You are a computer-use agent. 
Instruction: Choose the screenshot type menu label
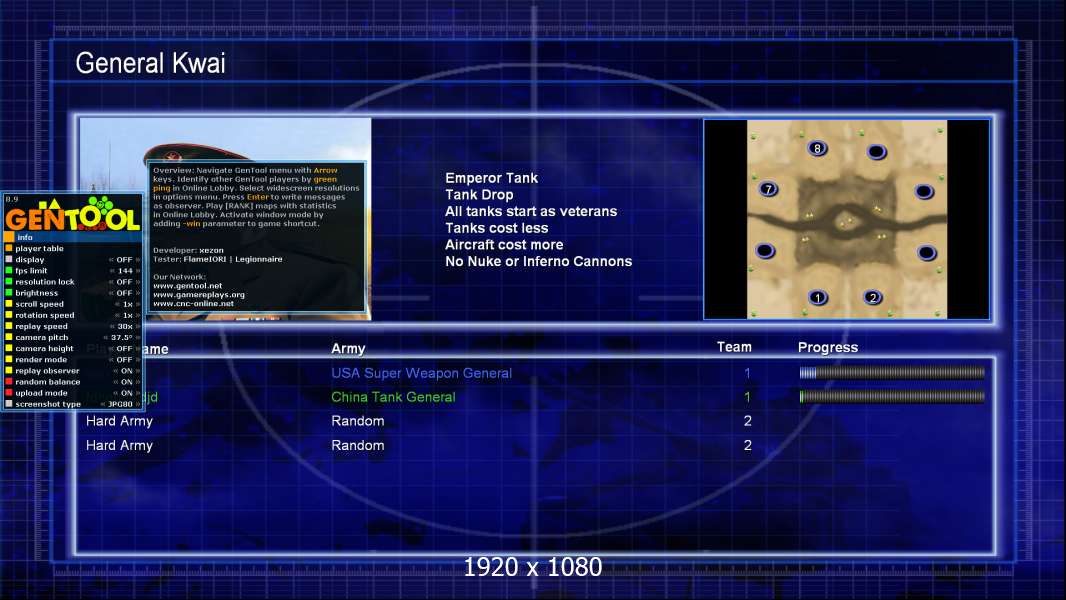coord(48,404)
